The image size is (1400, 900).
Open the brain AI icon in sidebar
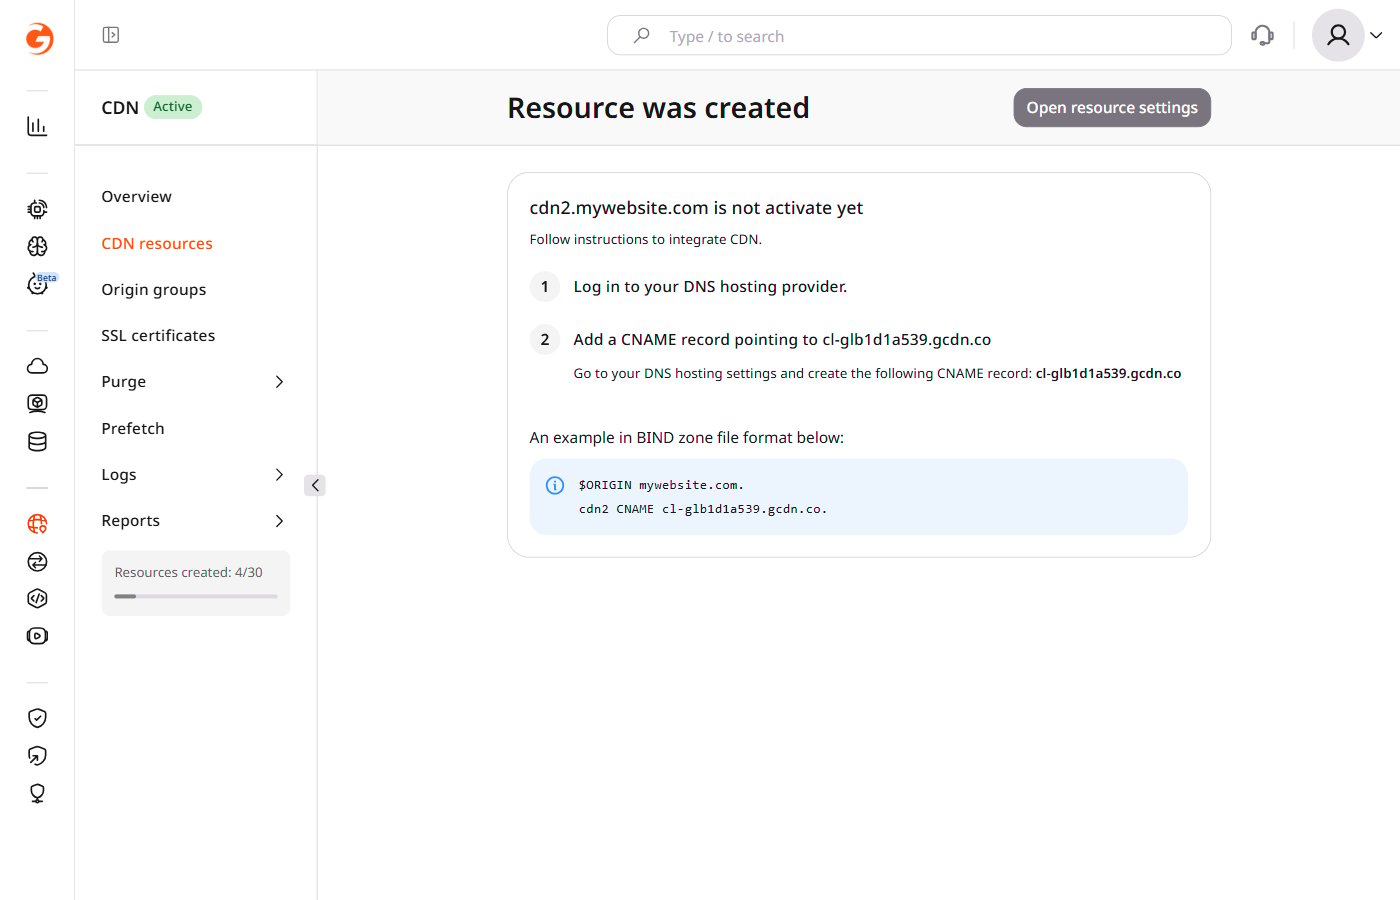37,246
